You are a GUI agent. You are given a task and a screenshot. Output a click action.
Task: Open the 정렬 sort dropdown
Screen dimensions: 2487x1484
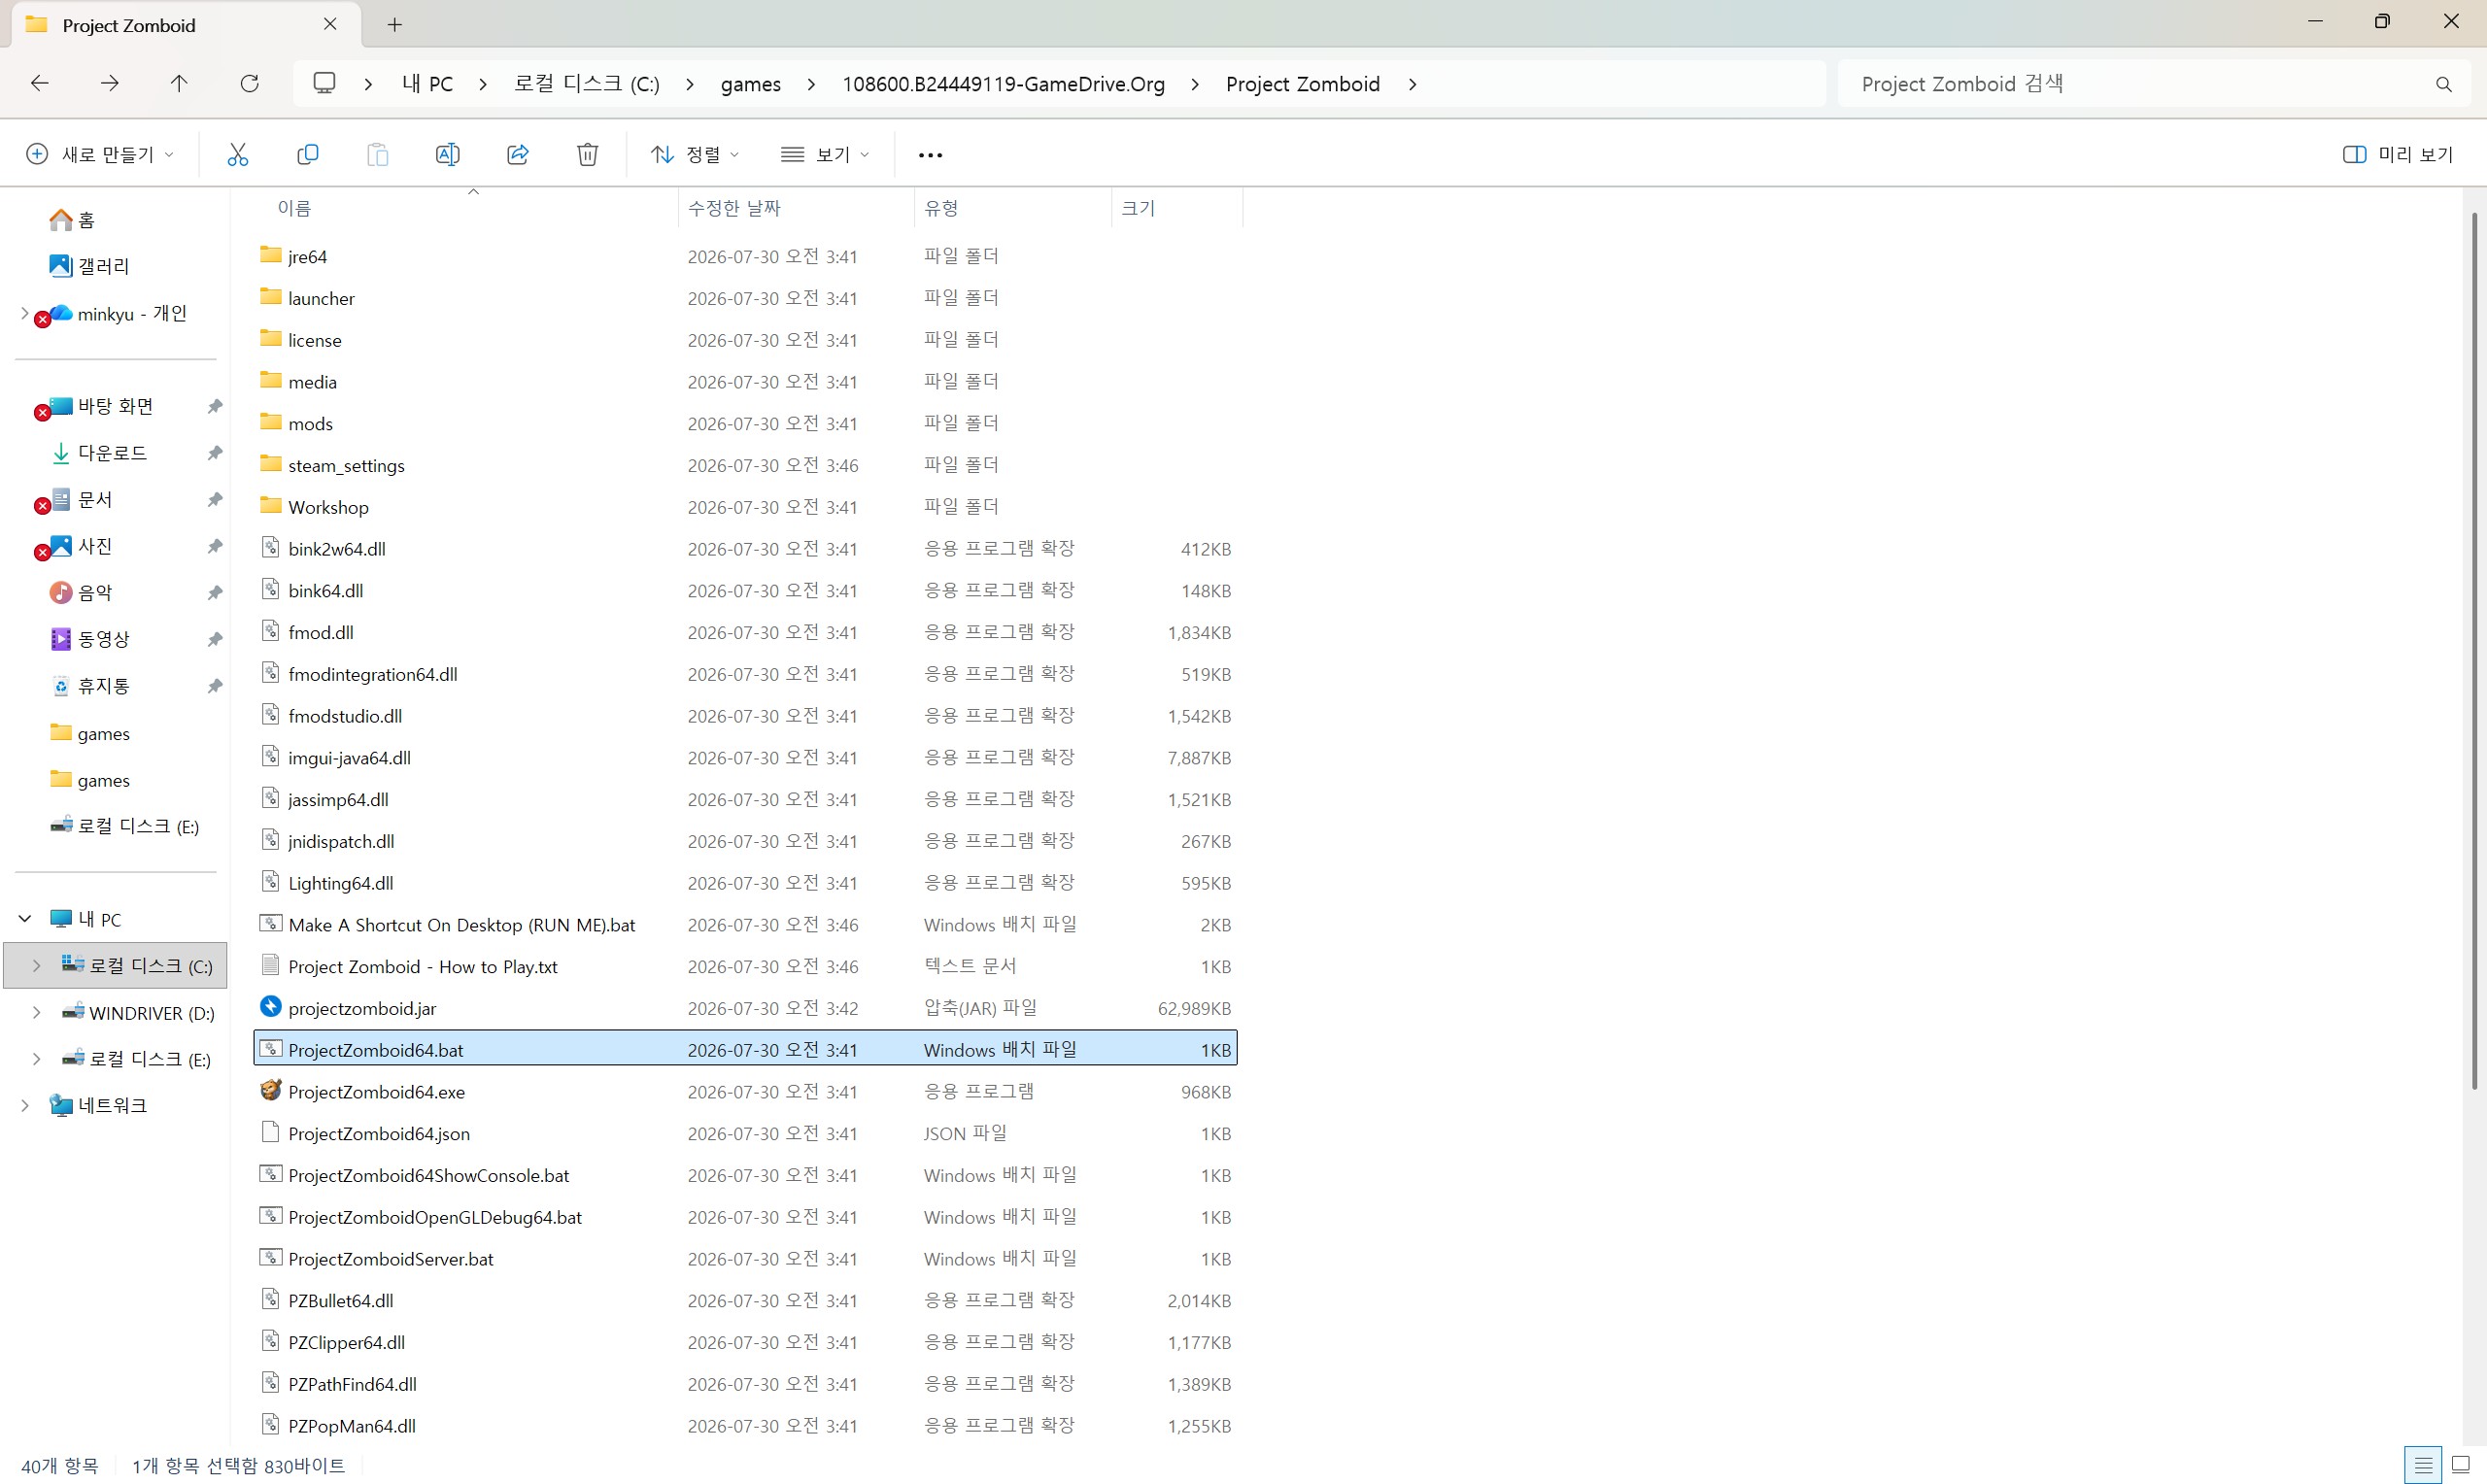[695, 154]
